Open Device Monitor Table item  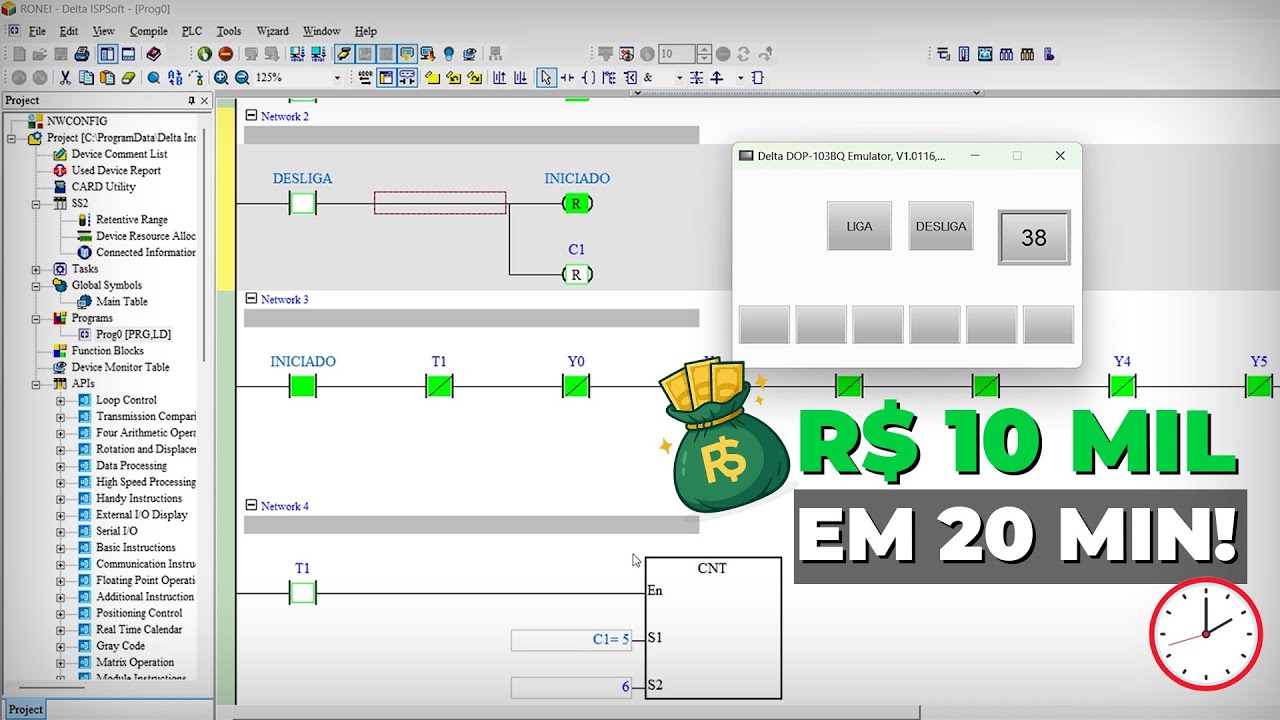click(120, 367)
